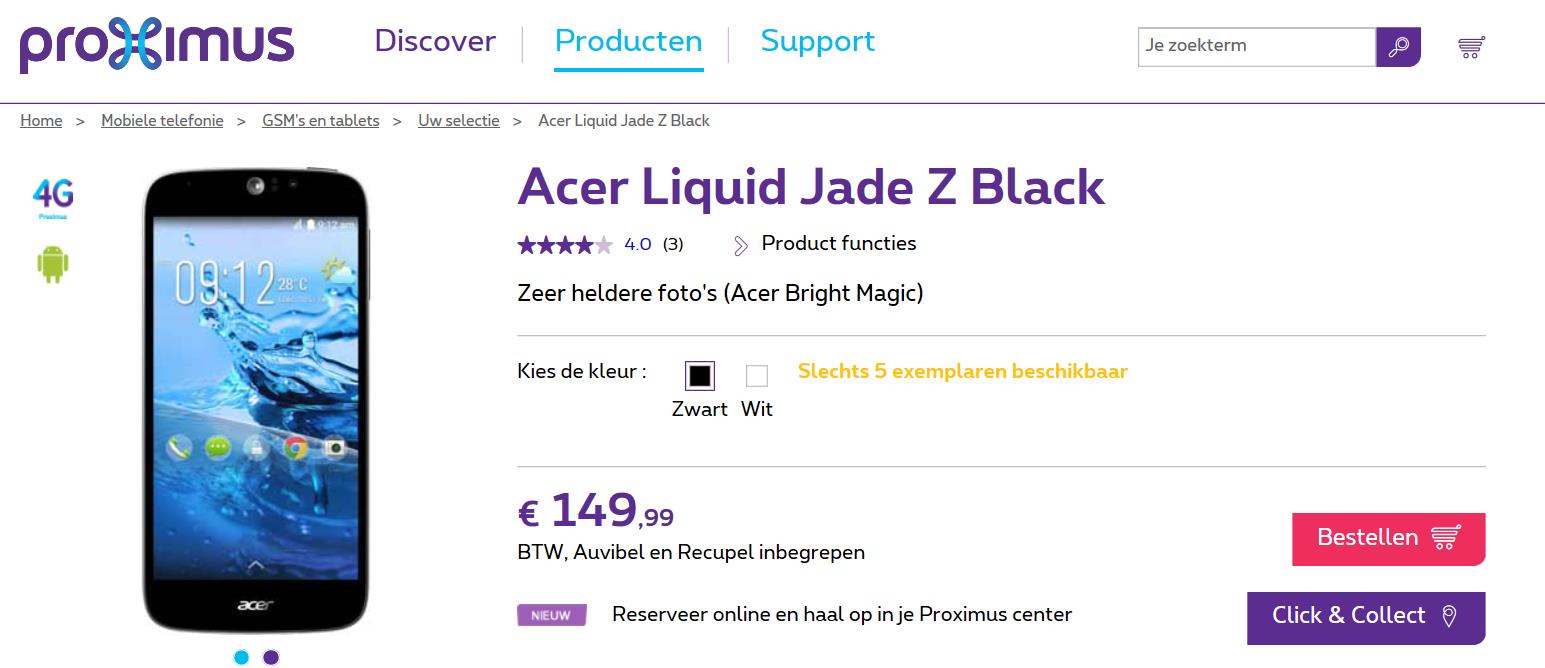Open the shopping cart icon in header
The image size is (1545, 668).
[1471, 47]
